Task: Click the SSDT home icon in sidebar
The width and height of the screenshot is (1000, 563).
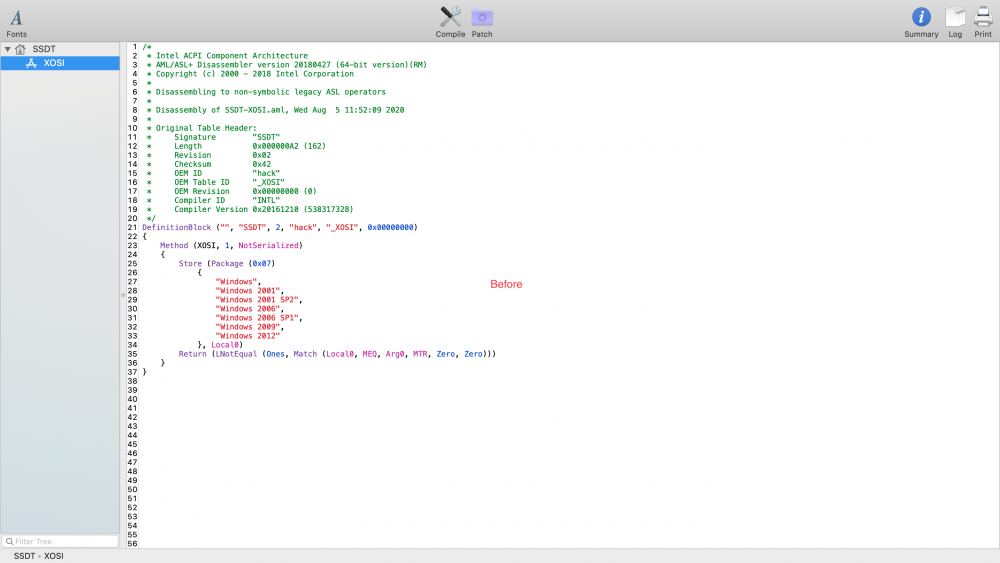Action: click(x=21, y=49)
